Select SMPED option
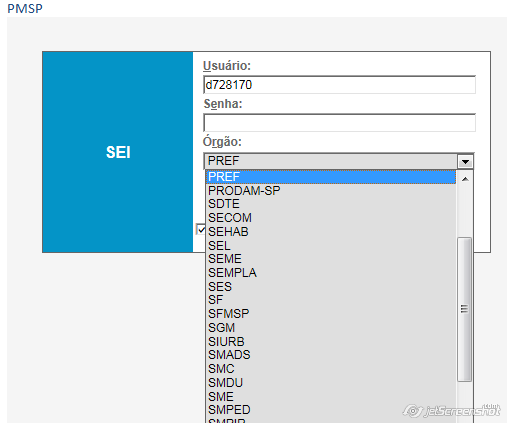The image size is (510, 424). point(331,410)
